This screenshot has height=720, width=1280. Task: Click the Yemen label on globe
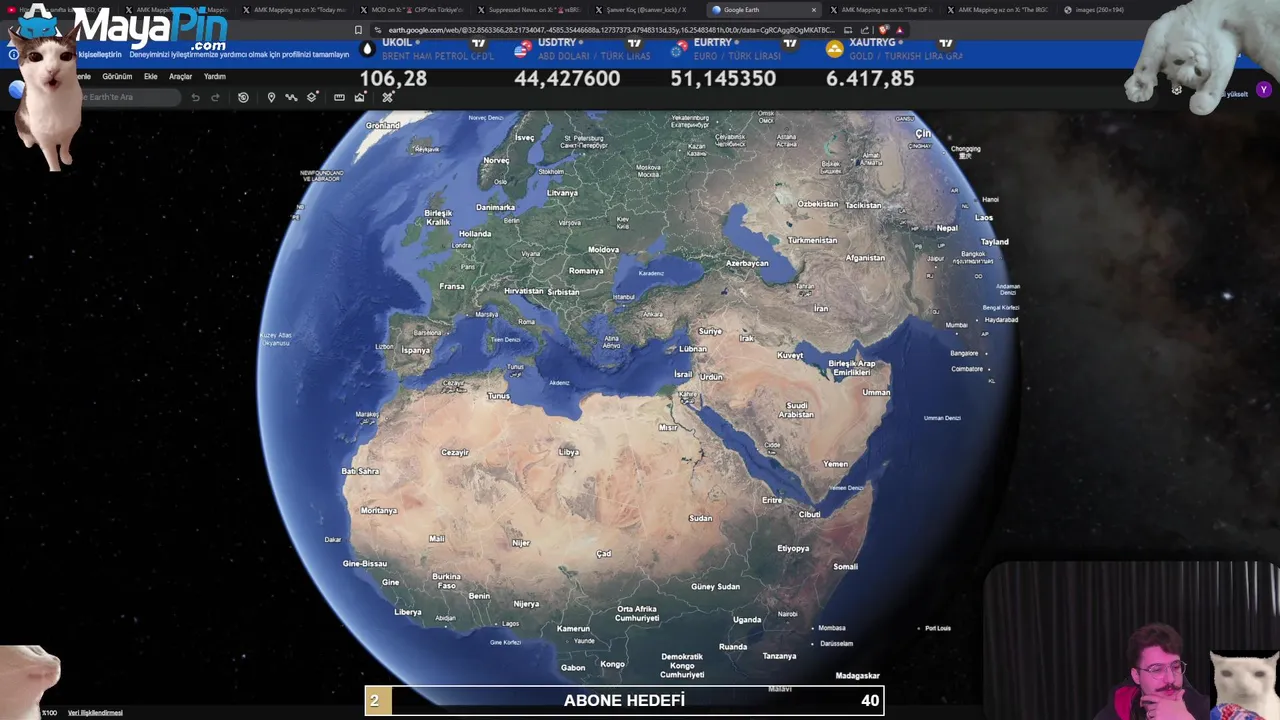835,464
